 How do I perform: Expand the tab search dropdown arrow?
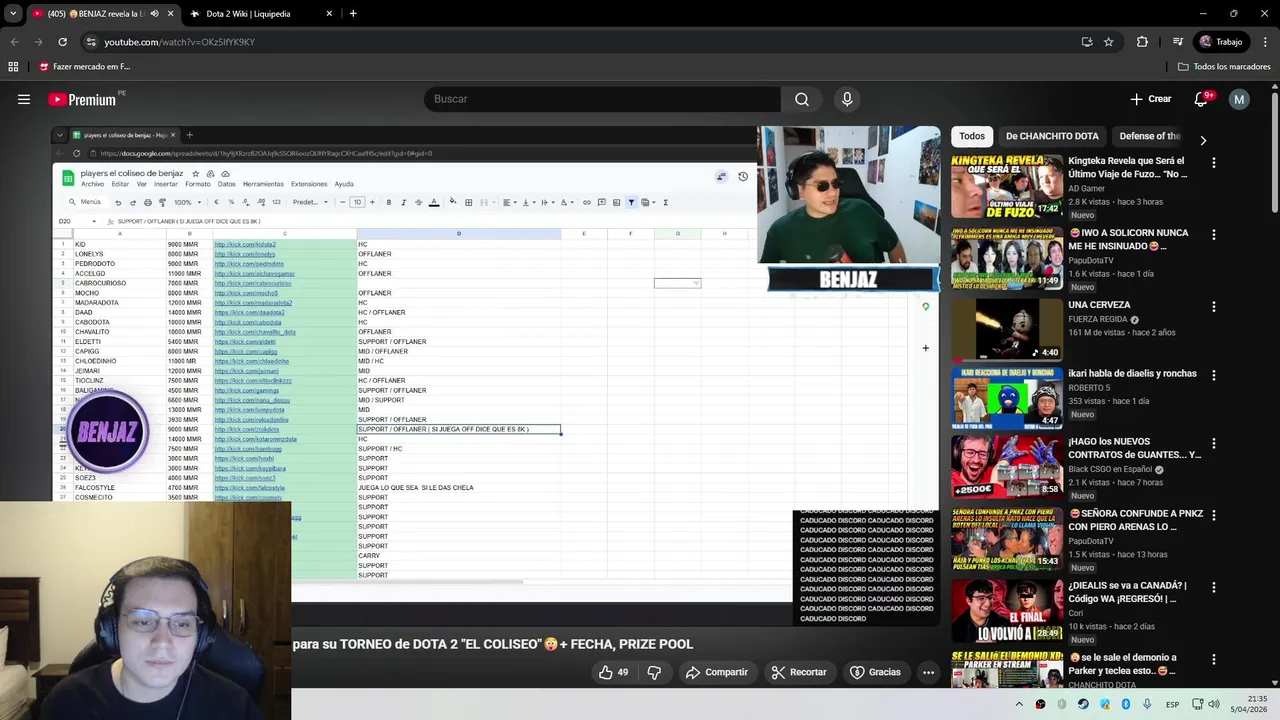click(x=13, y=14)
